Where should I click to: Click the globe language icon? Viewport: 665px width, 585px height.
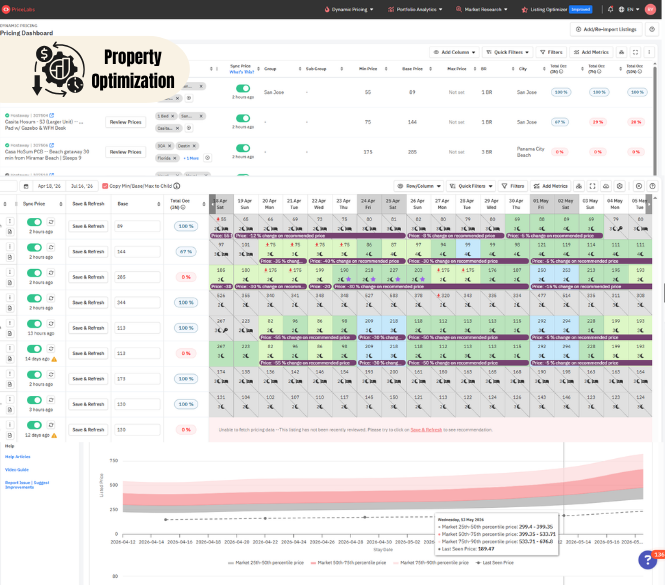[622, 9]
